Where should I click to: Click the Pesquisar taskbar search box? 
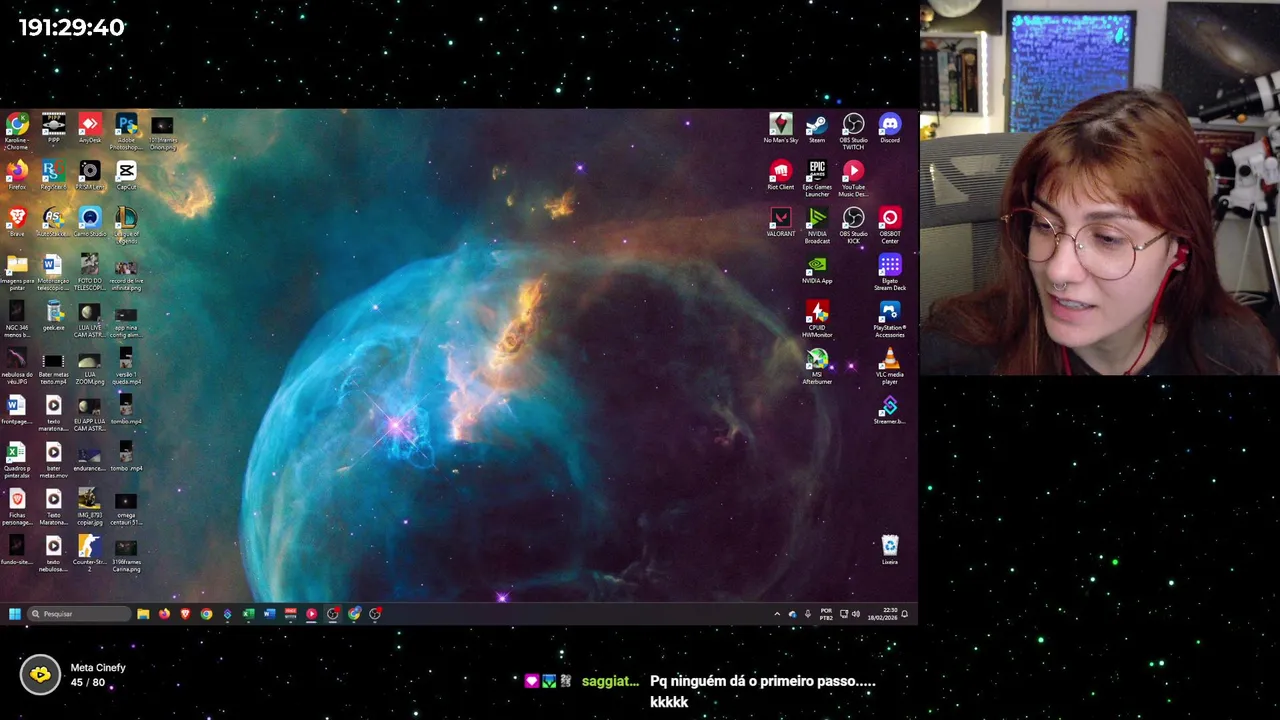[79, 614]
